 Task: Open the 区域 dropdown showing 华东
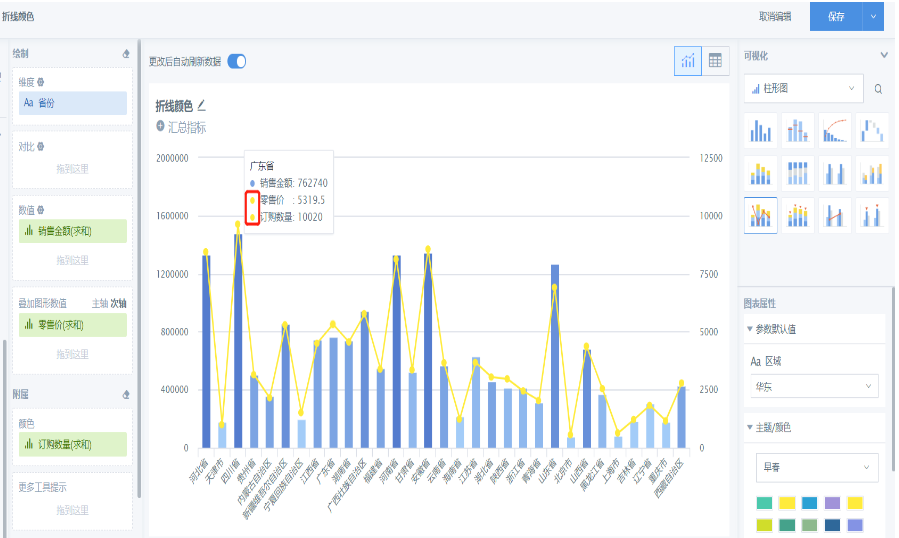click(814, 387)
